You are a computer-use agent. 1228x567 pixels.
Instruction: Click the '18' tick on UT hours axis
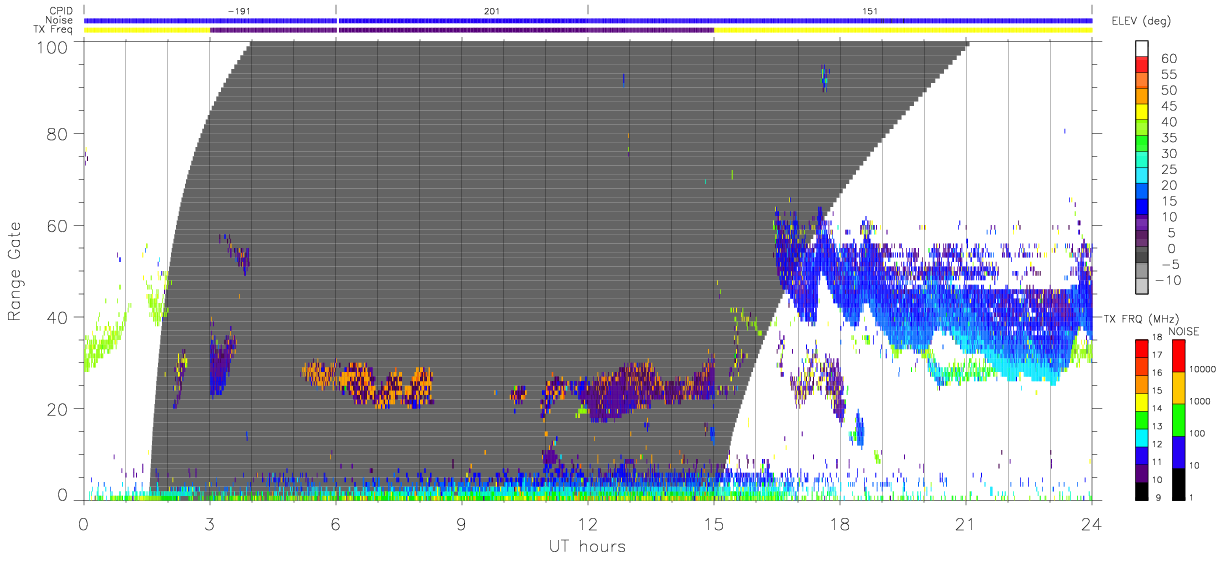click(x=840, y=522)
